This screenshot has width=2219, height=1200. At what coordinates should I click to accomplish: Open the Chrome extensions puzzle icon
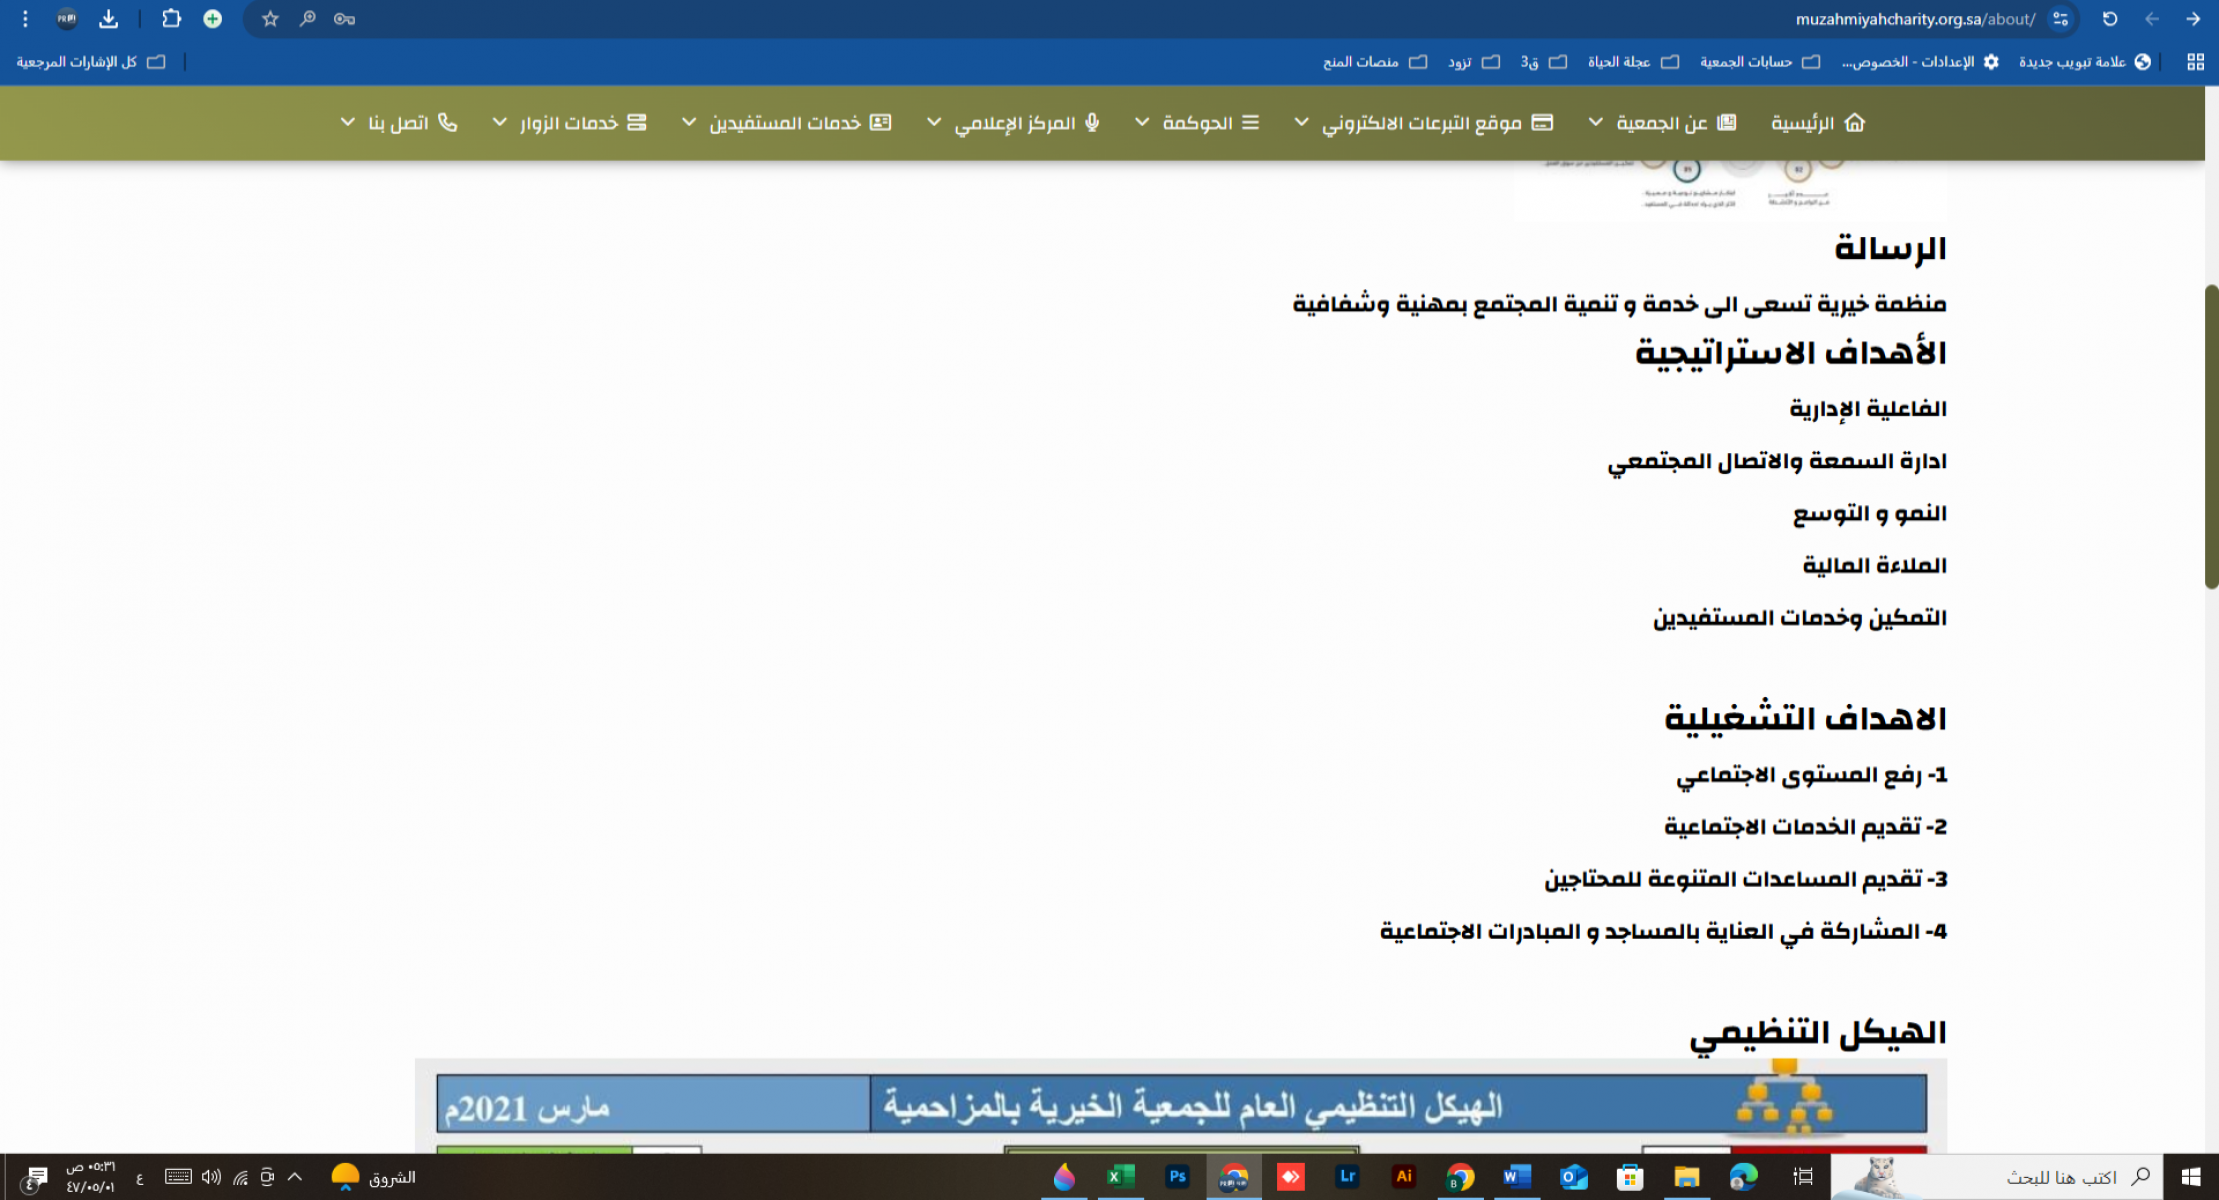(171, 19)
